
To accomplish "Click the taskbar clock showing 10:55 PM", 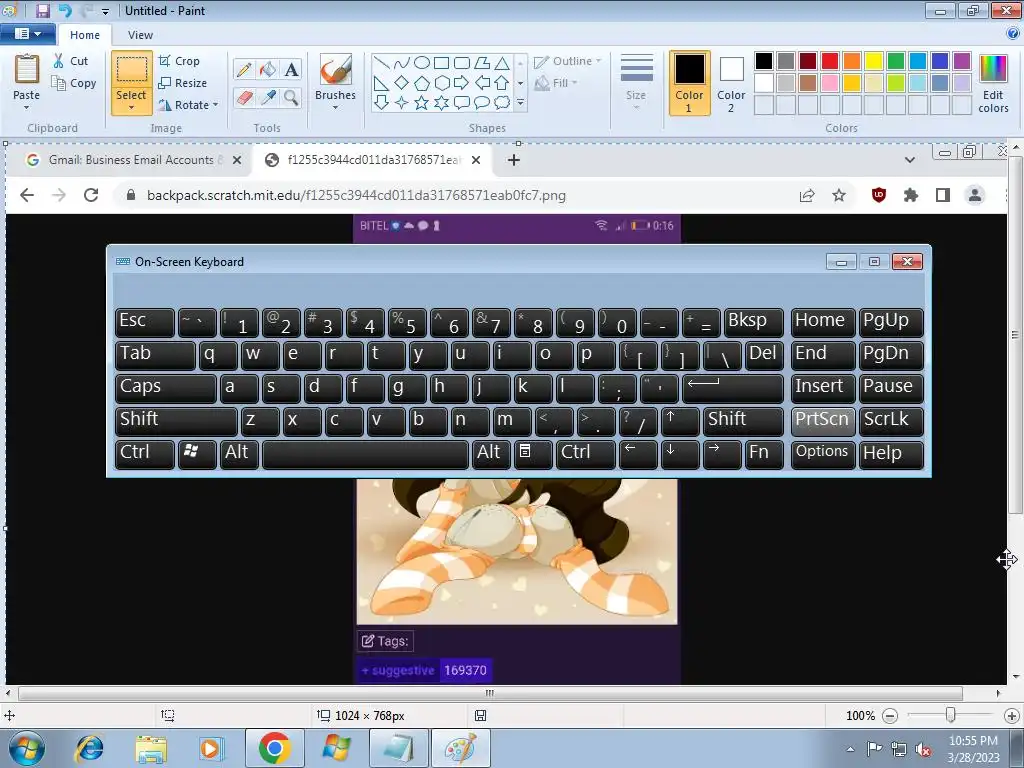I will (973, 748).
